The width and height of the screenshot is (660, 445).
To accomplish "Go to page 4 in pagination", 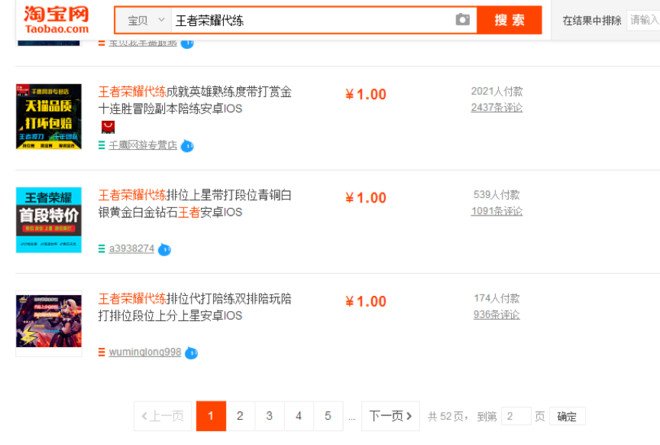I will tap(298, 416).
